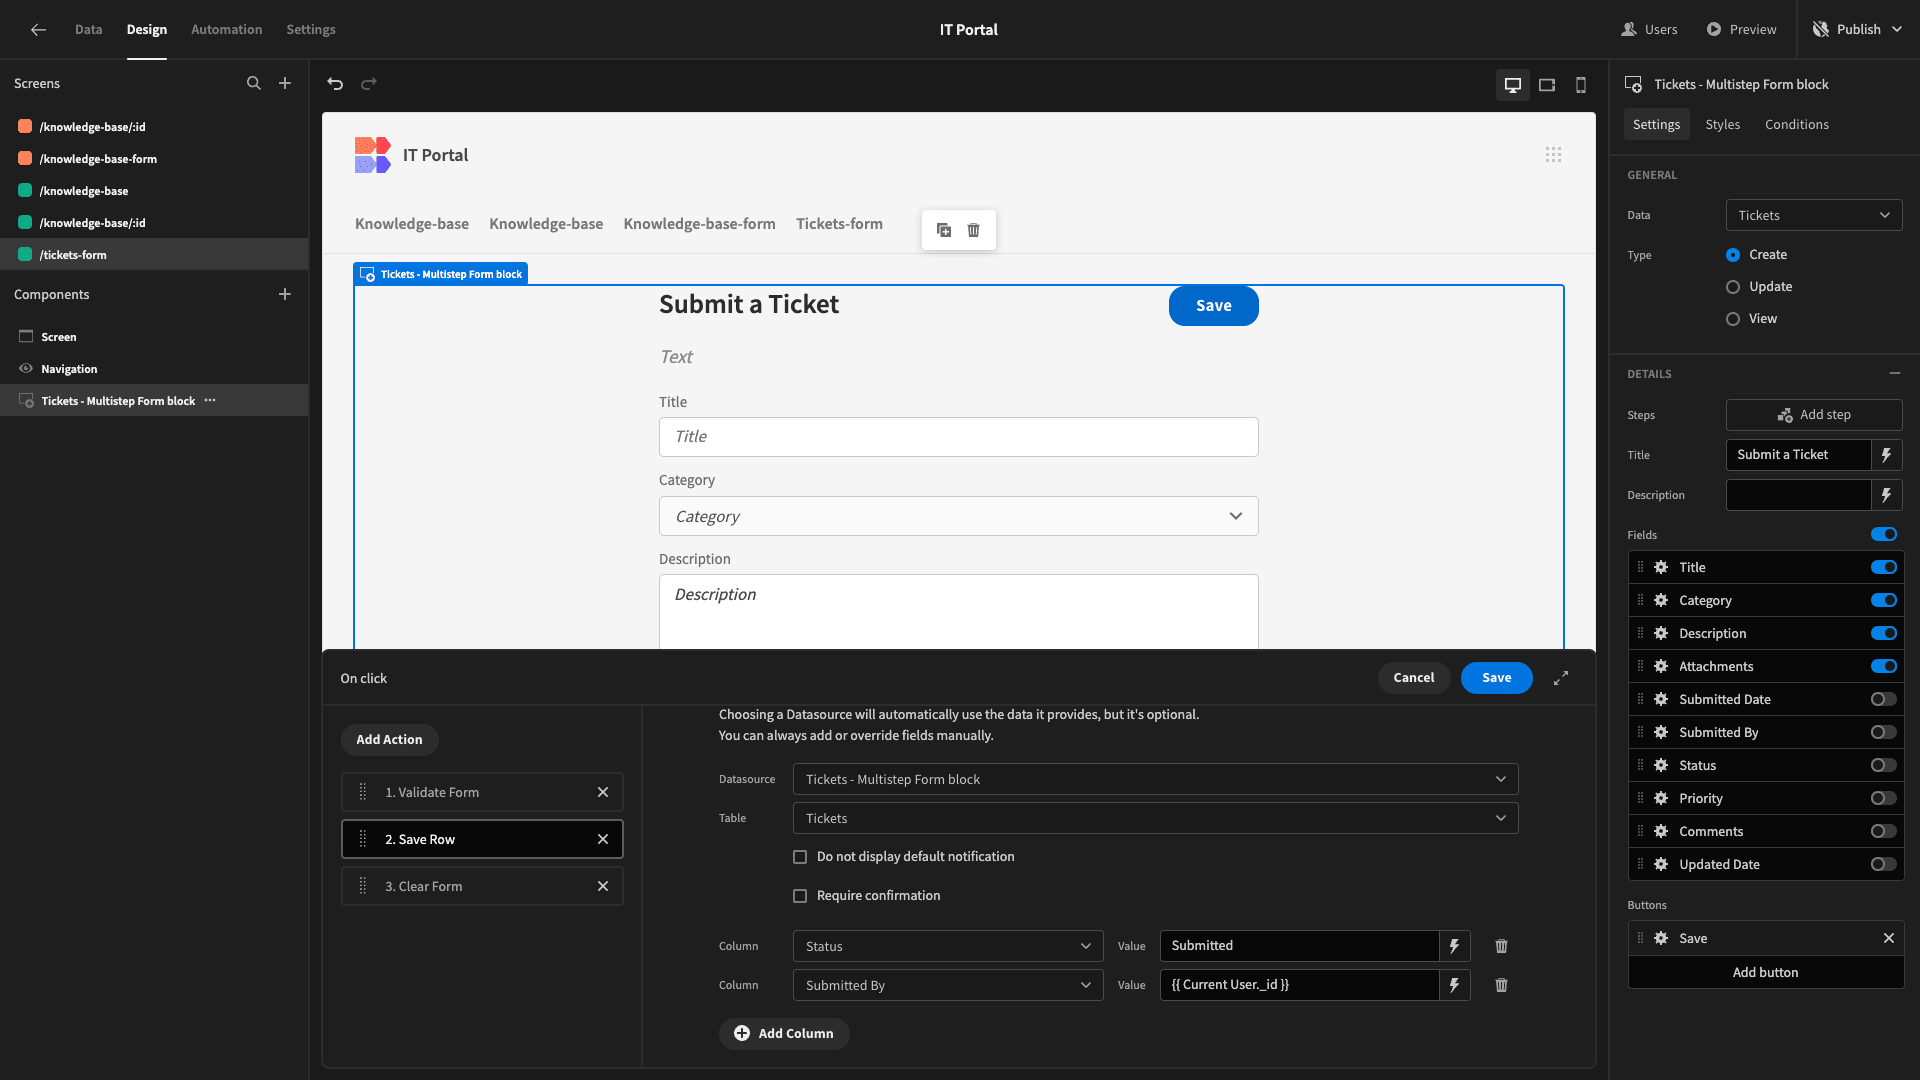Screen dimensions: 1920x1080
Task: Open the Status column dropdown
Action: point(948,946)
